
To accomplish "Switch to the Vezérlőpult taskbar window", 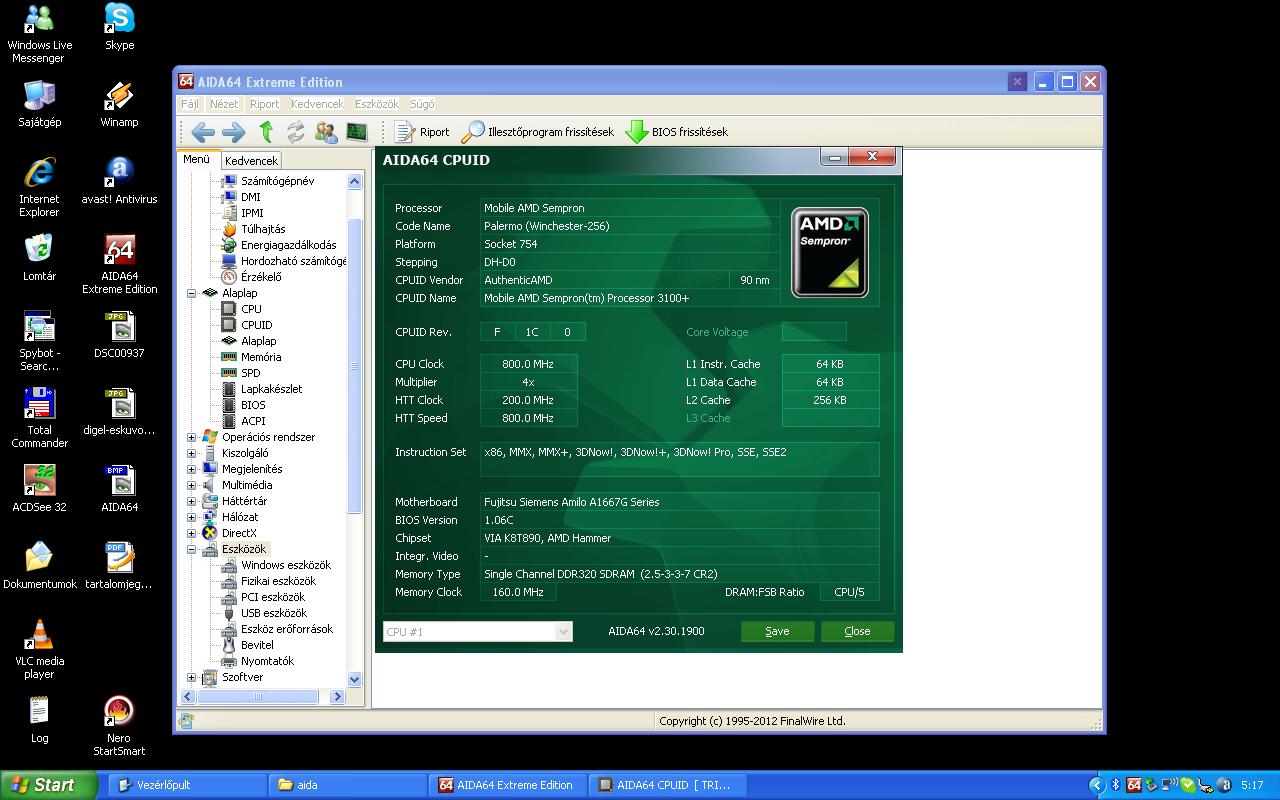I will [186, 785].
